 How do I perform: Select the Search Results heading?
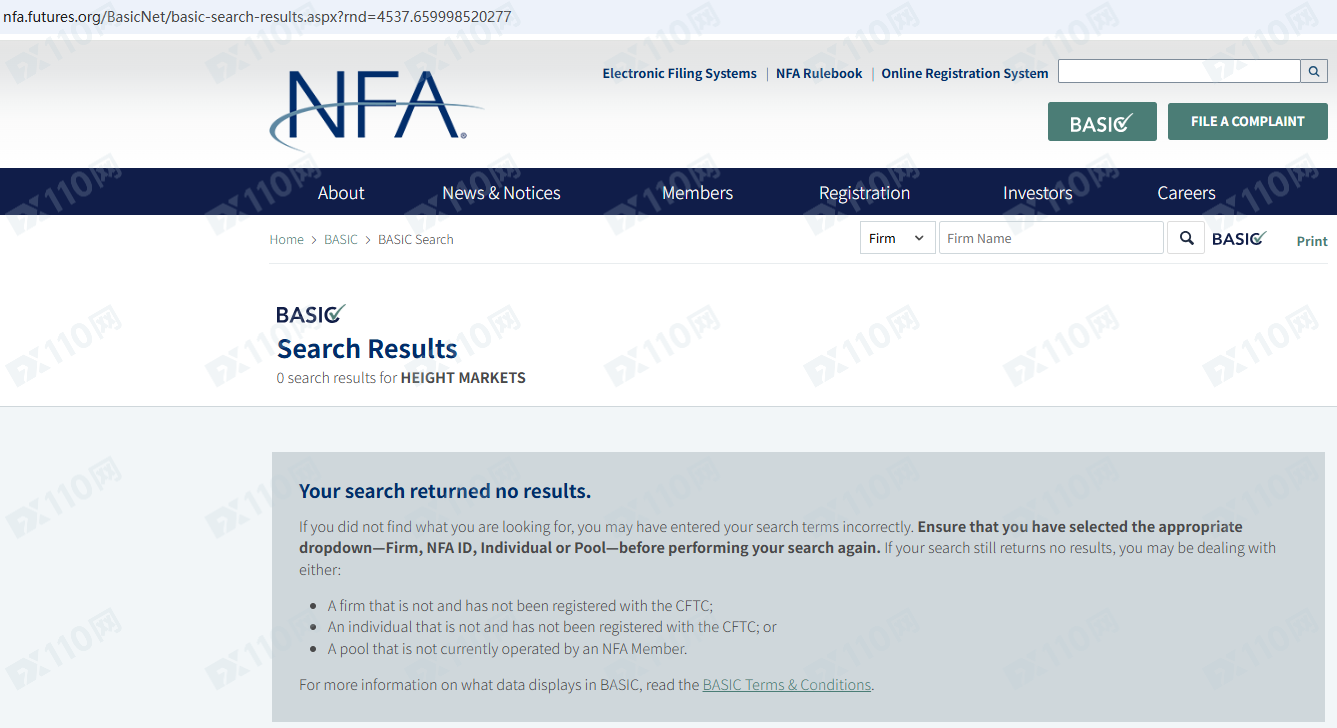367,348
